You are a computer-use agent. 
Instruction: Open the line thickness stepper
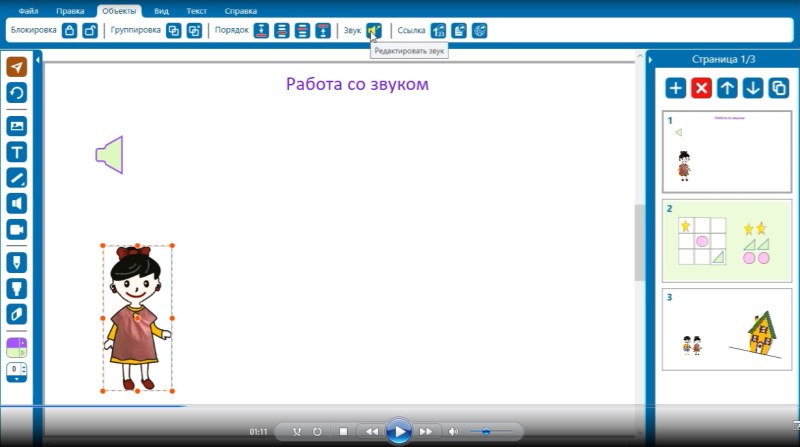[17, 372]
